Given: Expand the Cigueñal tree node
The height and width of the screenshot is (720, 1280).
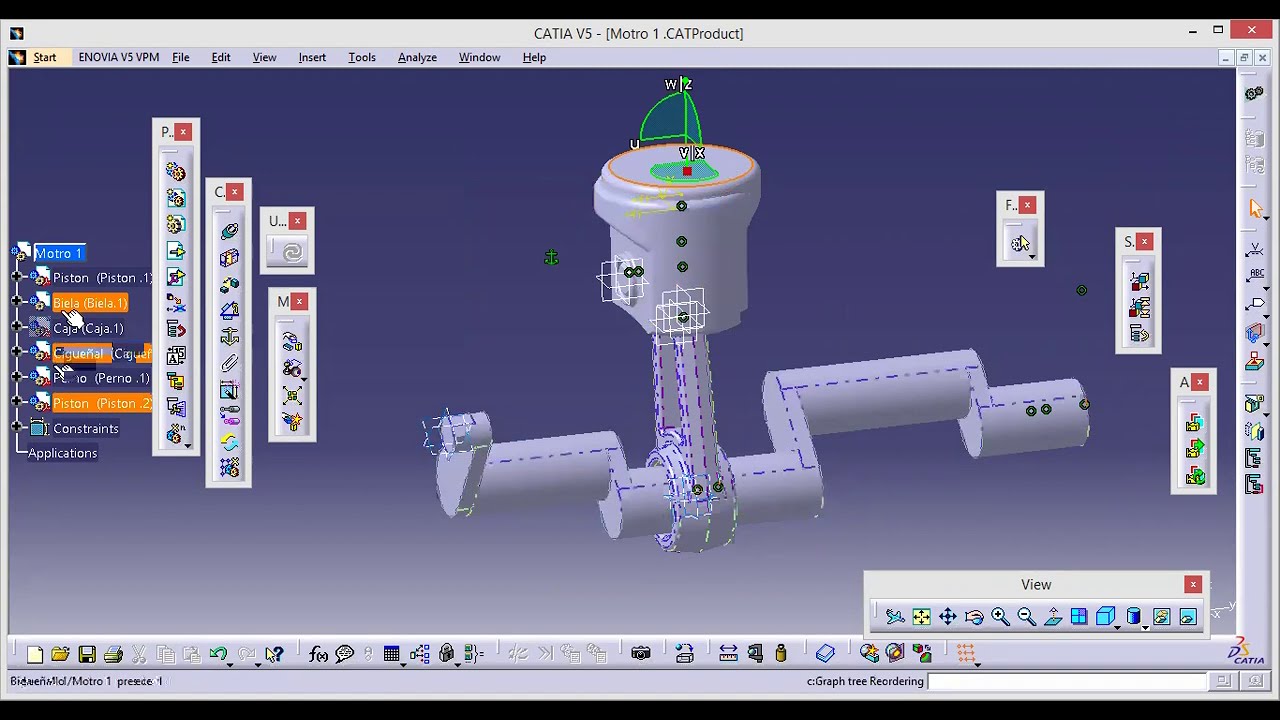Looking at the screenshot, I should tap(17, 352).
